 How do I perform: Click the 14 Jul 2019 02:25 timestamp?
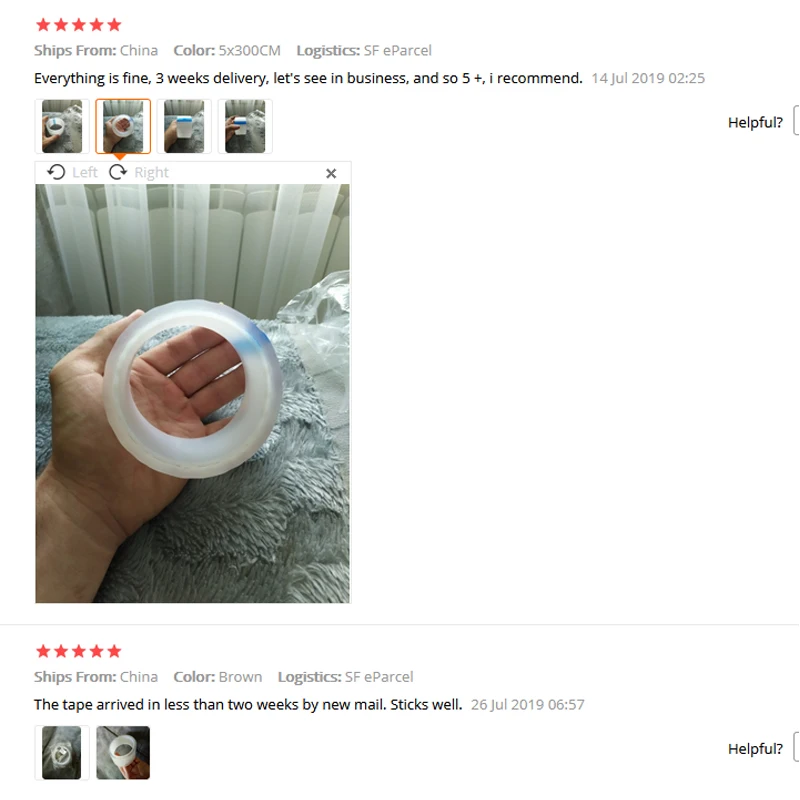[x=648, y=78]
